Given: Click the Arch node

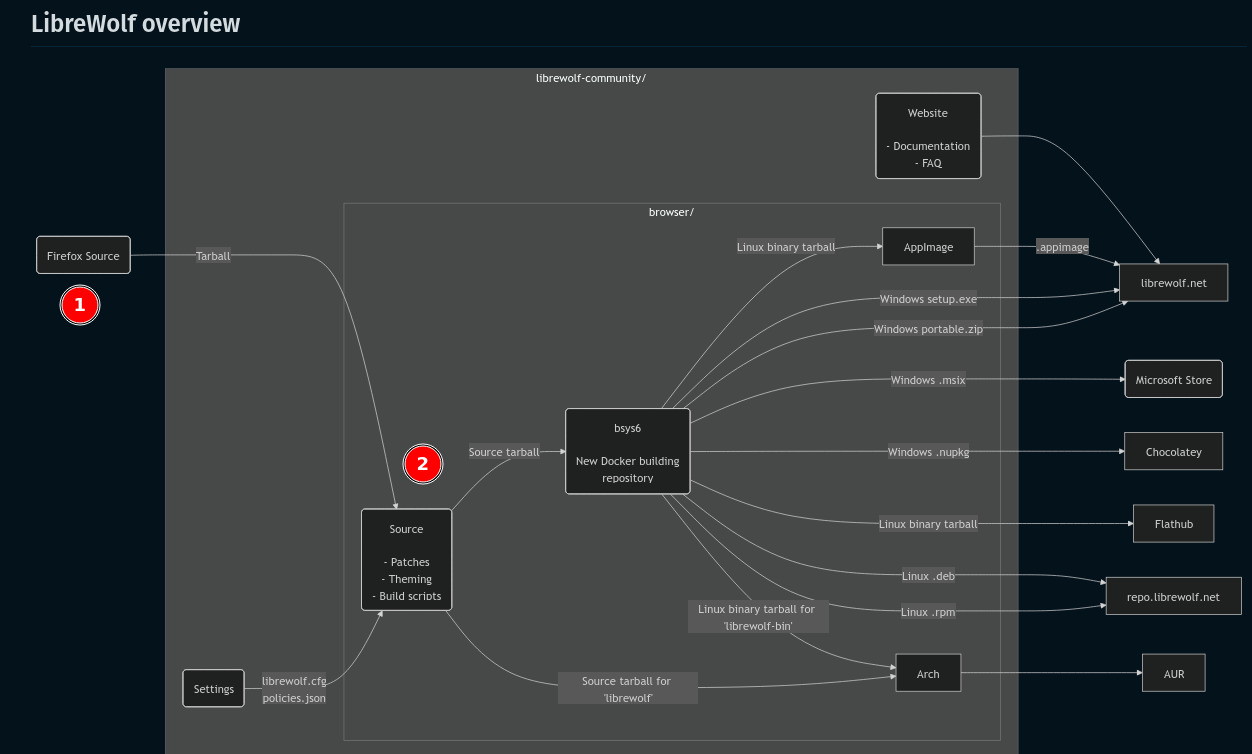Looking at the screenshot, I should point(928,674).
